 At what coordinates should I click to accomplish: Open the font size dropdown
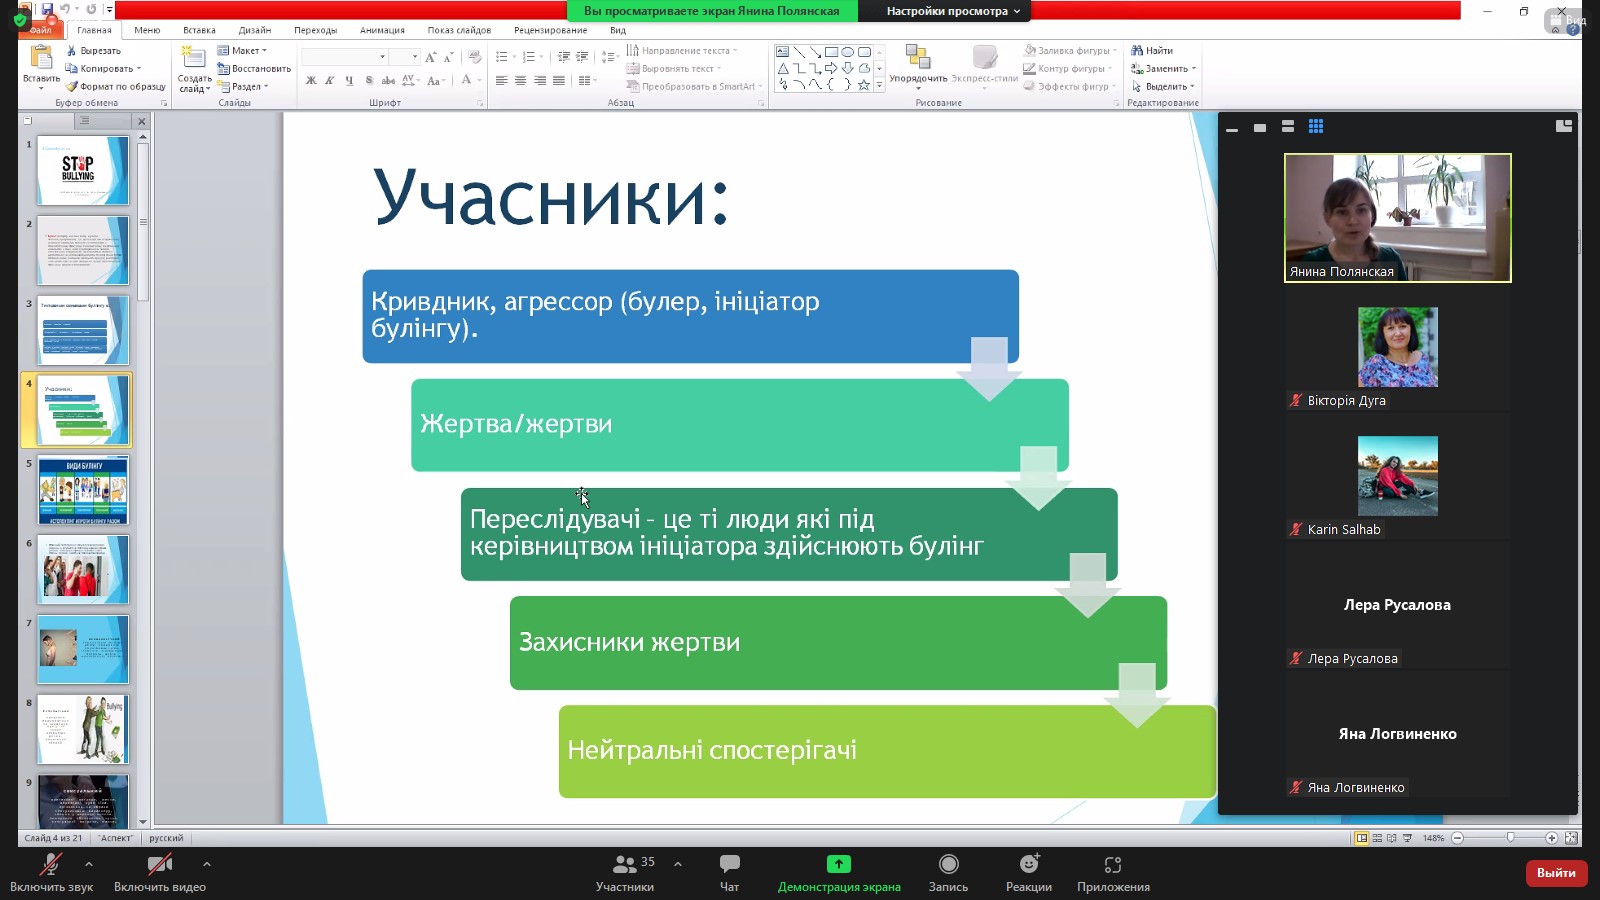(x=415, y=57)
